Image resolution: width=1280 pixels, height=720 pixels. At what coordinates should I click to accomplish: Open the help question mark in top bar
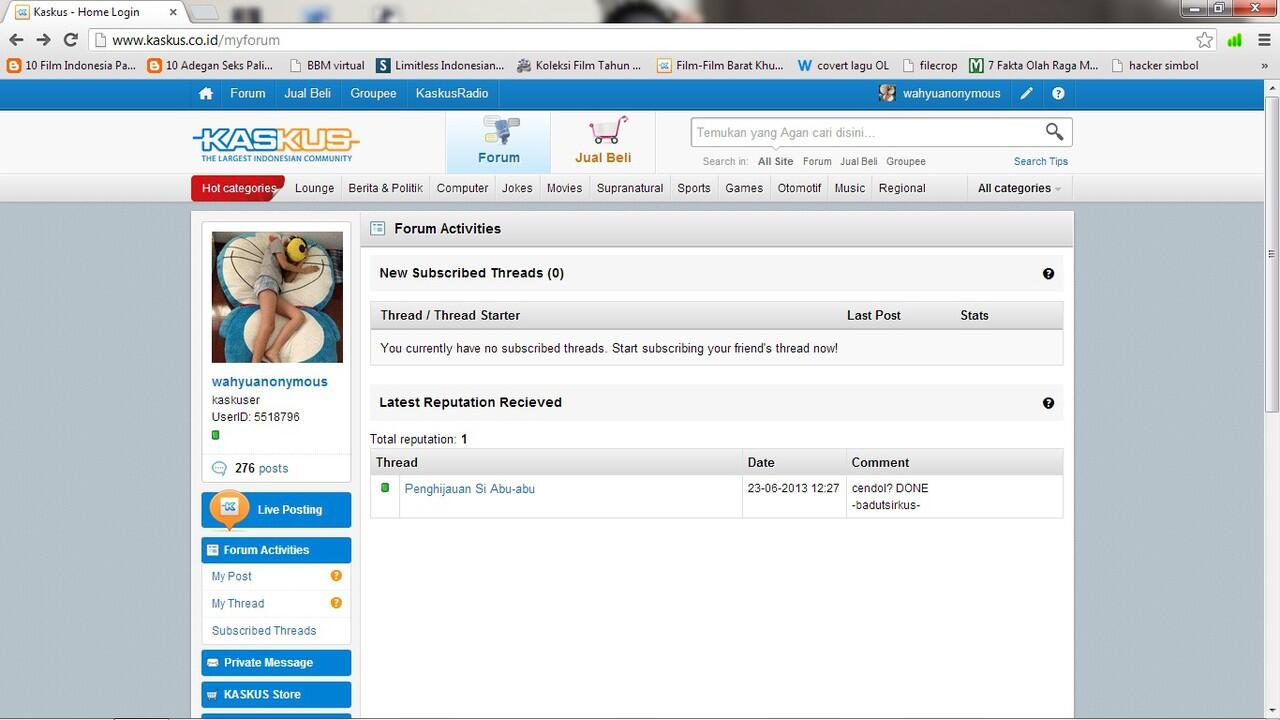[x=1058, y=93]
